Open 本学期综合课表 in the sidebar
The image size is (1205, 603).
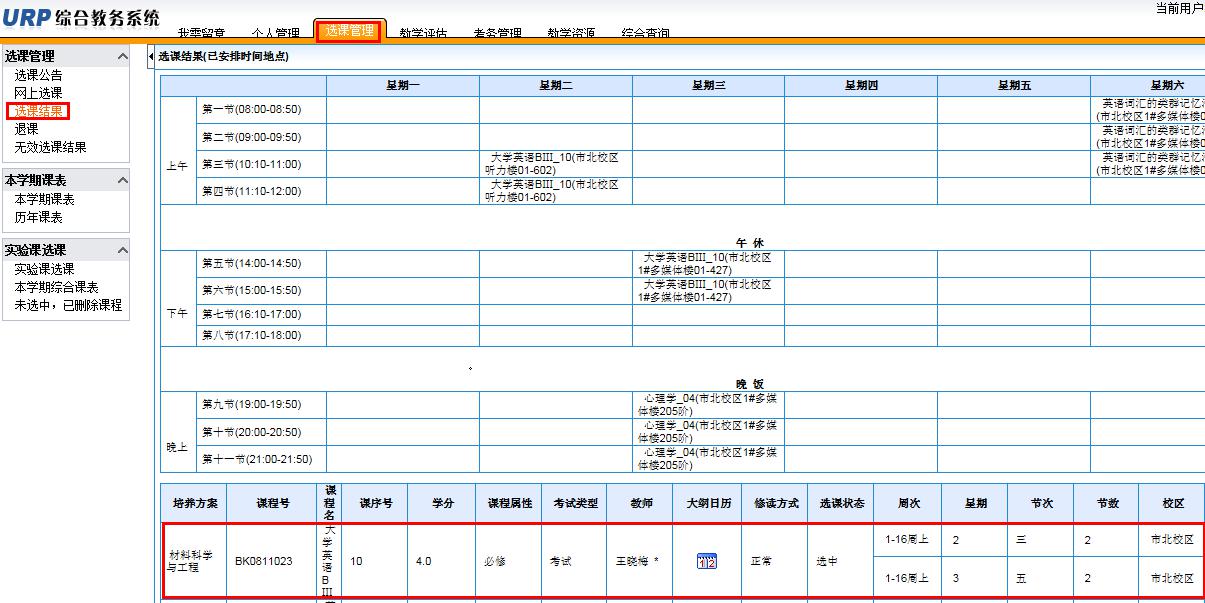[x=56, y=287]
